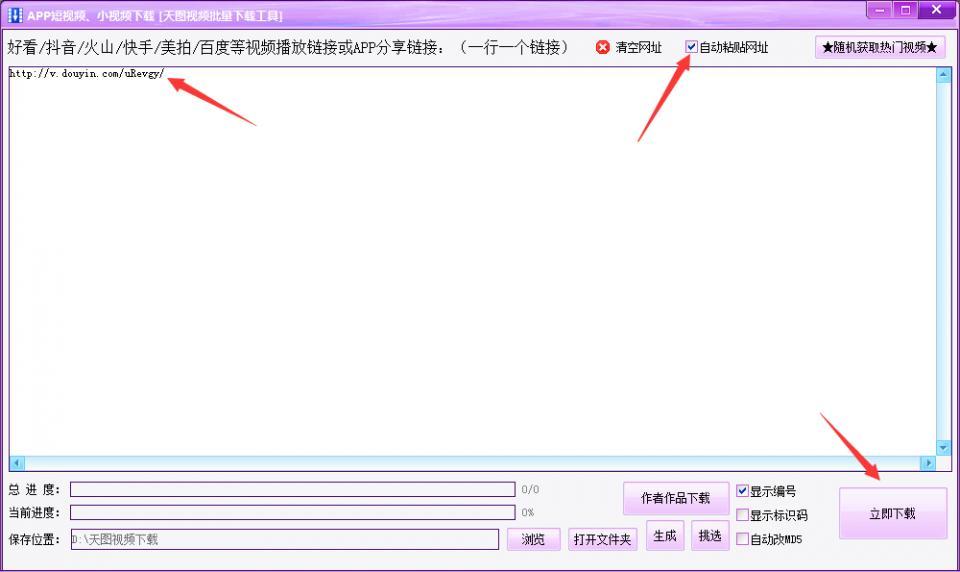The width and height of the screenshot is (960, 572).
Task: Click the 浏览 browse button
Action: [533, 540]
